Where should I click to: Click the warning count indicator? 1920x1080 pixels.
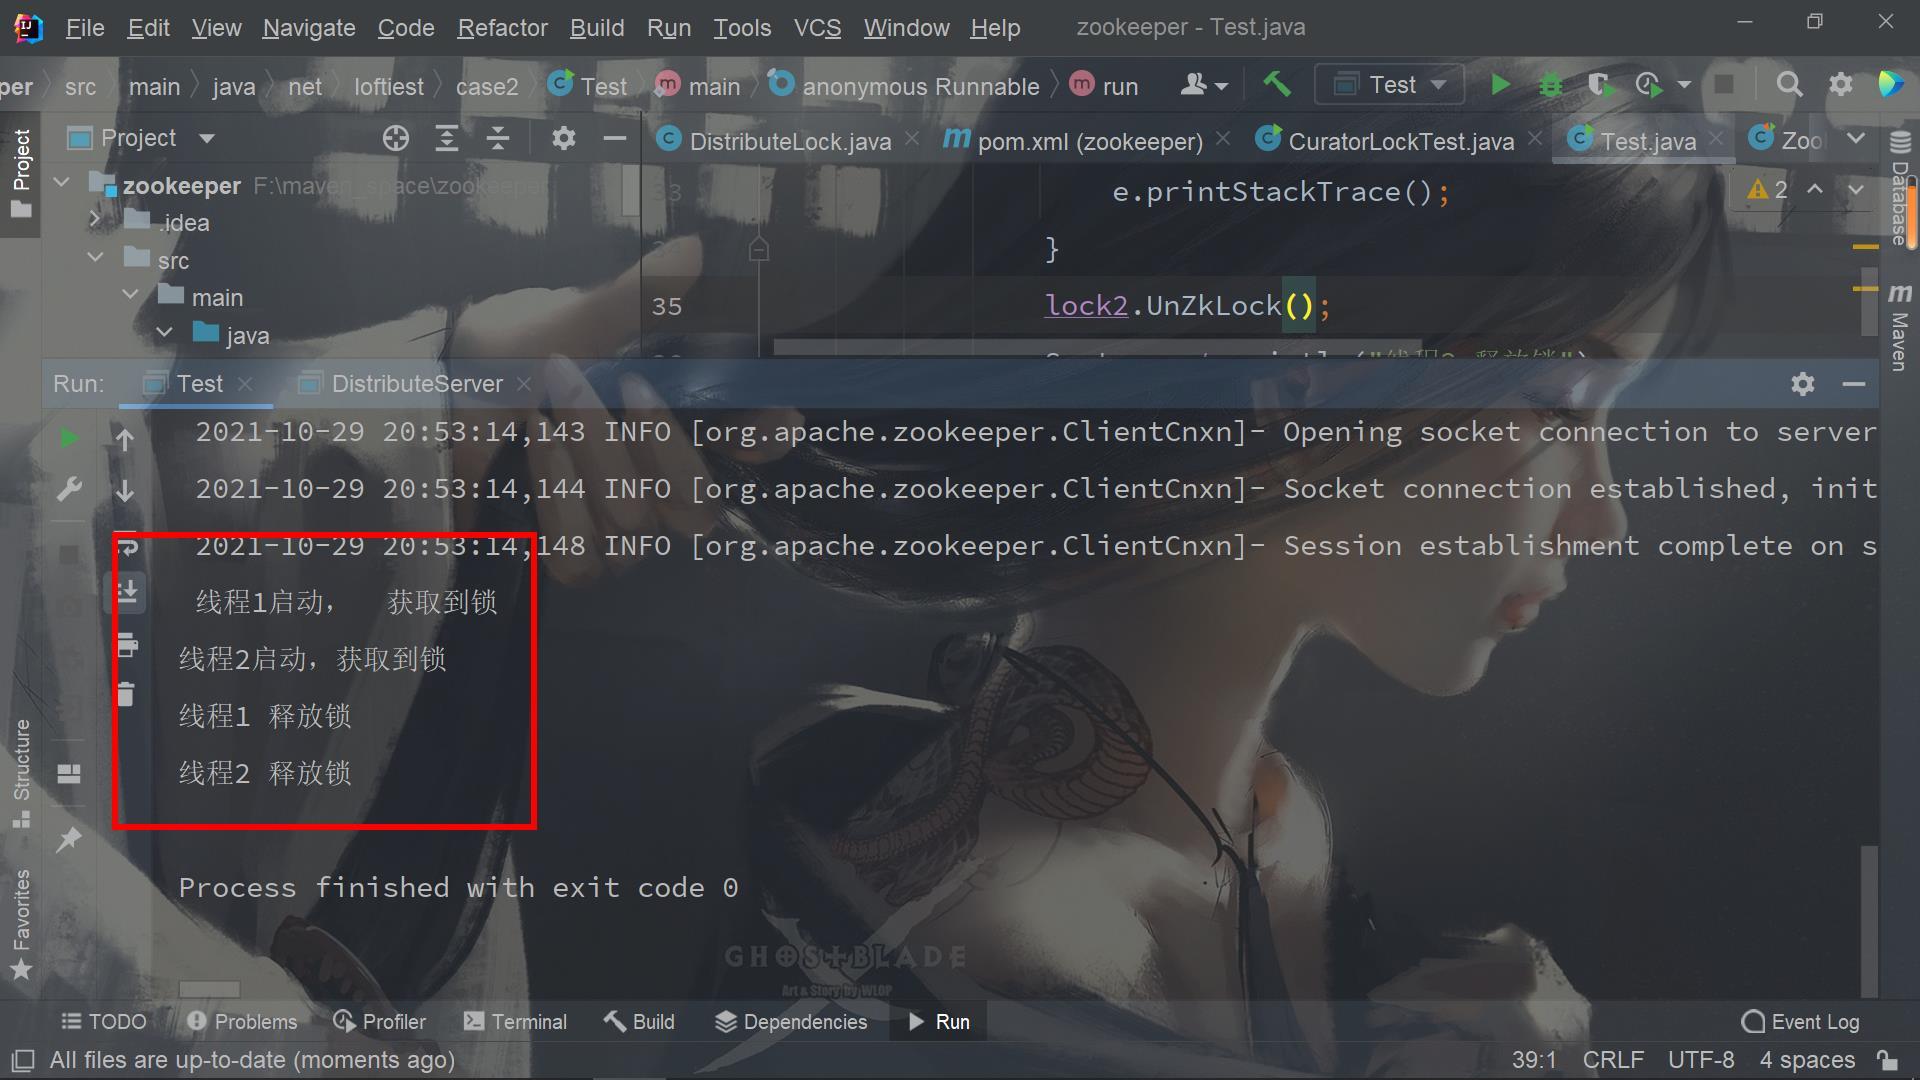pyautogui.click(x=1767, y=190)
